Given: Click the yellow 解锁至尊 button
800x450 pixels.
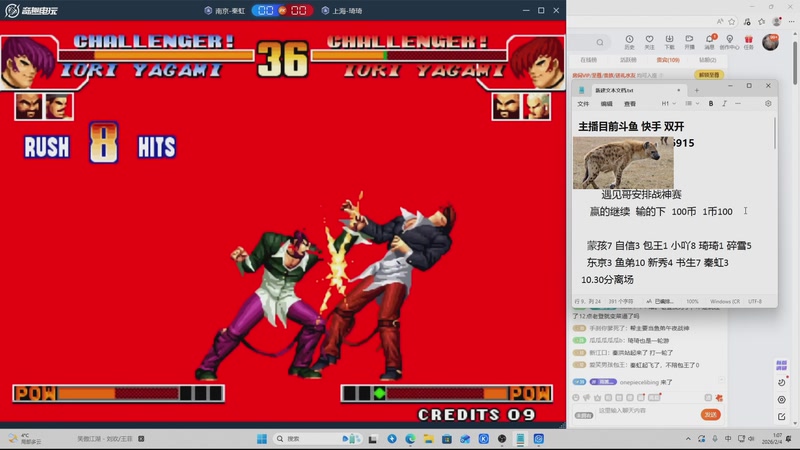Looking at the screenshot, I should click(709, 75).
